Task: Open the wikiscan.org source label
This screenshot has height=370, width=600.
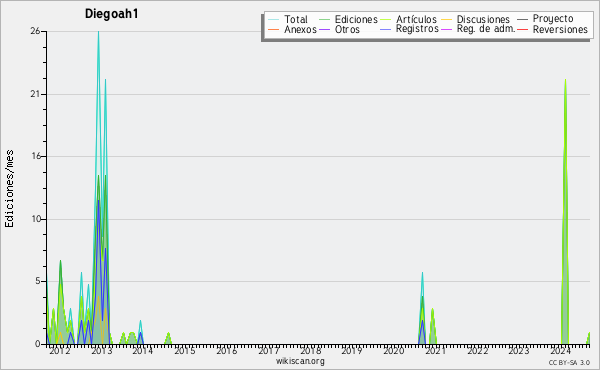Action: [300, 361]
